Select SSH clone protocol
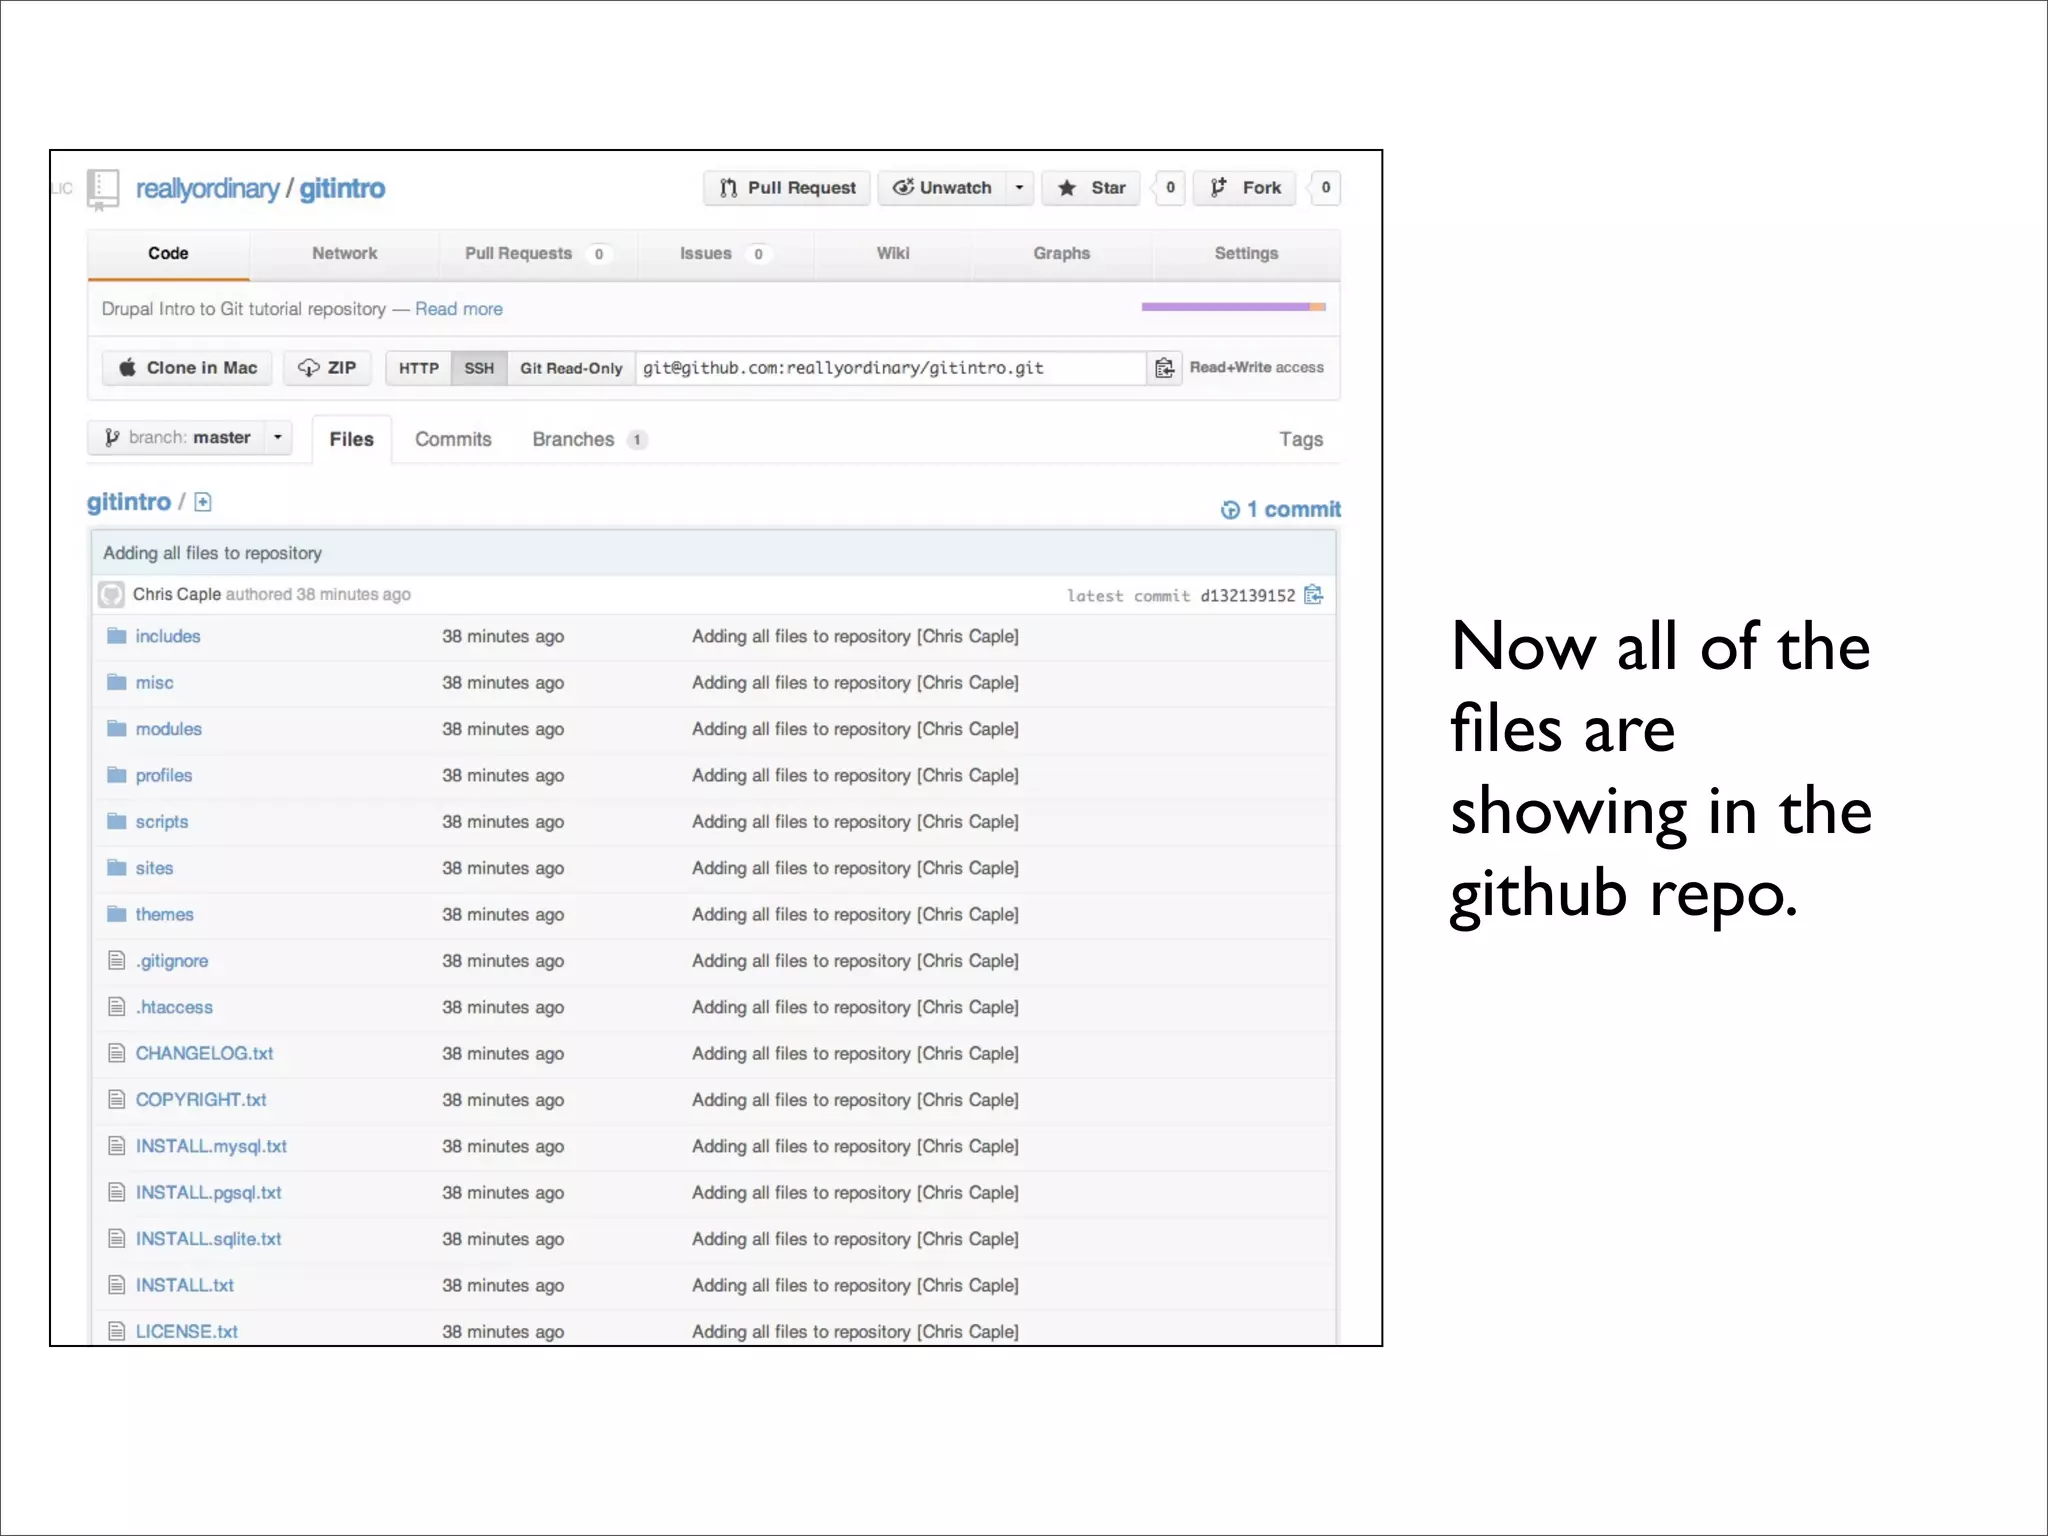Screen dimensions: 2048x1536 pos(479,368)
